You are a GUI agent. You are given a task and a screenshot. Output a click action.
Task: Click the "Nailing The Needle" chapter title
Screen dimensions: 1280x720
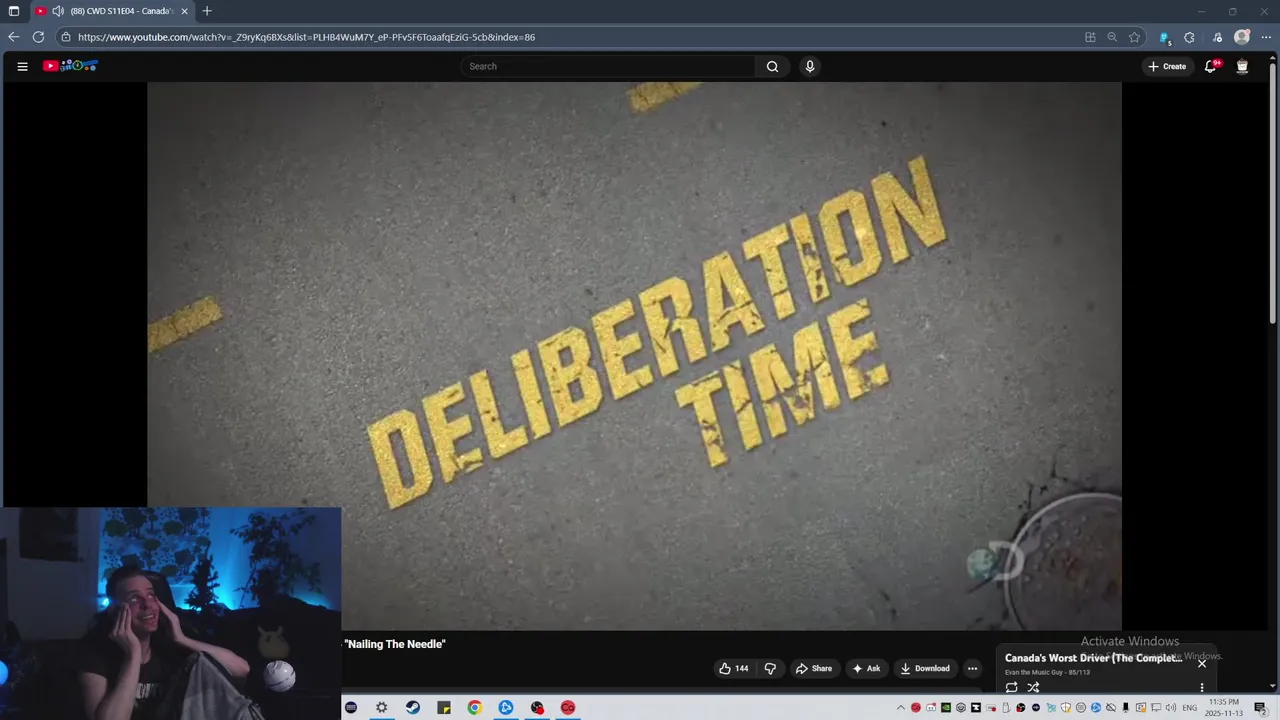coord(395,644)
